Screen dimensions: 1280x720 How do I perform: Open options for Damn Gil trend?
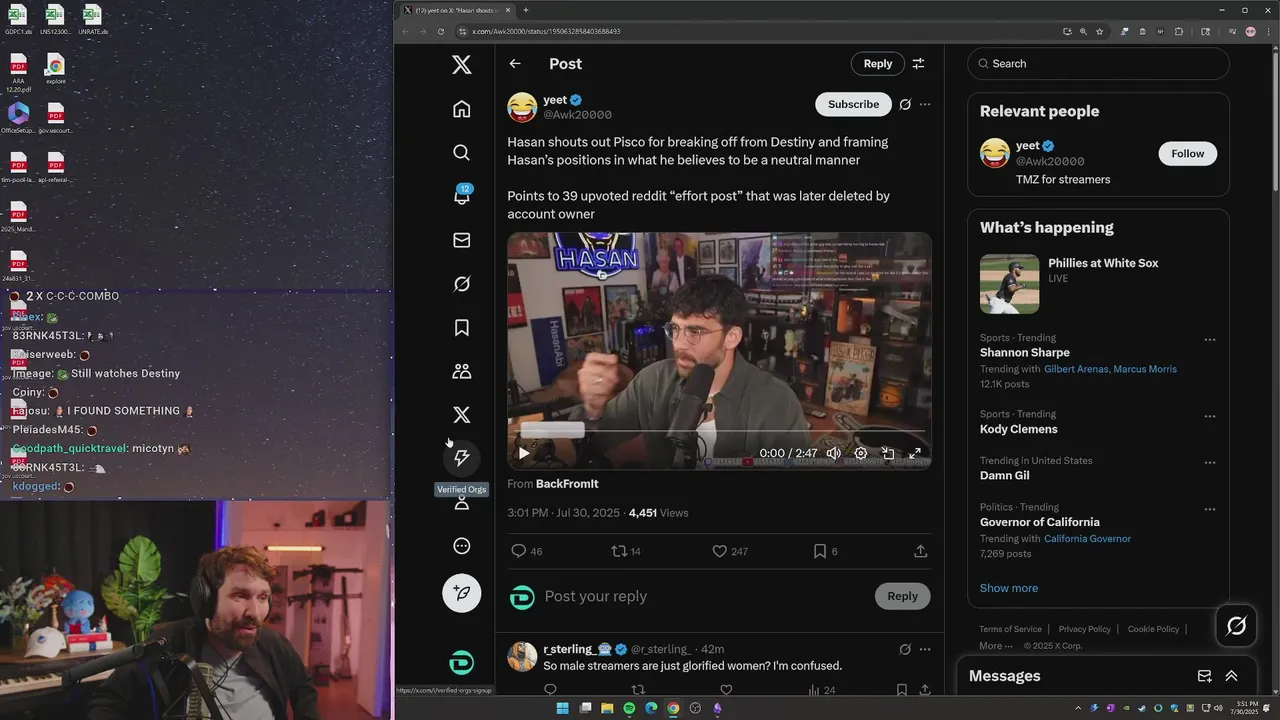click(x=1210, y=463)
